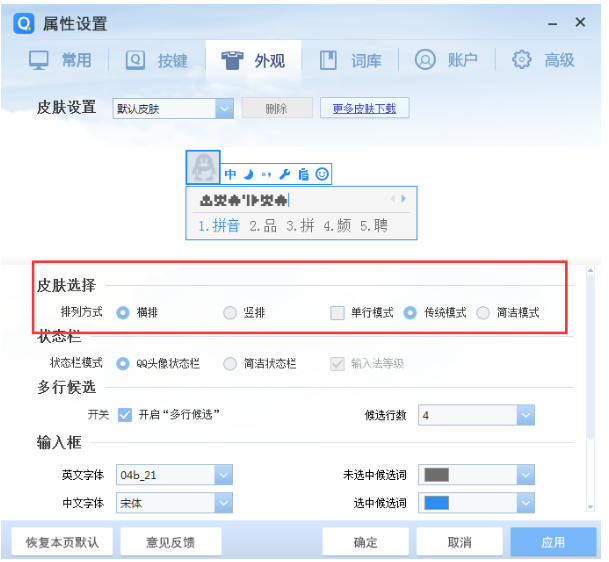
Task: Click the gear icon of 高级 tab
Action: coord(522,60)
